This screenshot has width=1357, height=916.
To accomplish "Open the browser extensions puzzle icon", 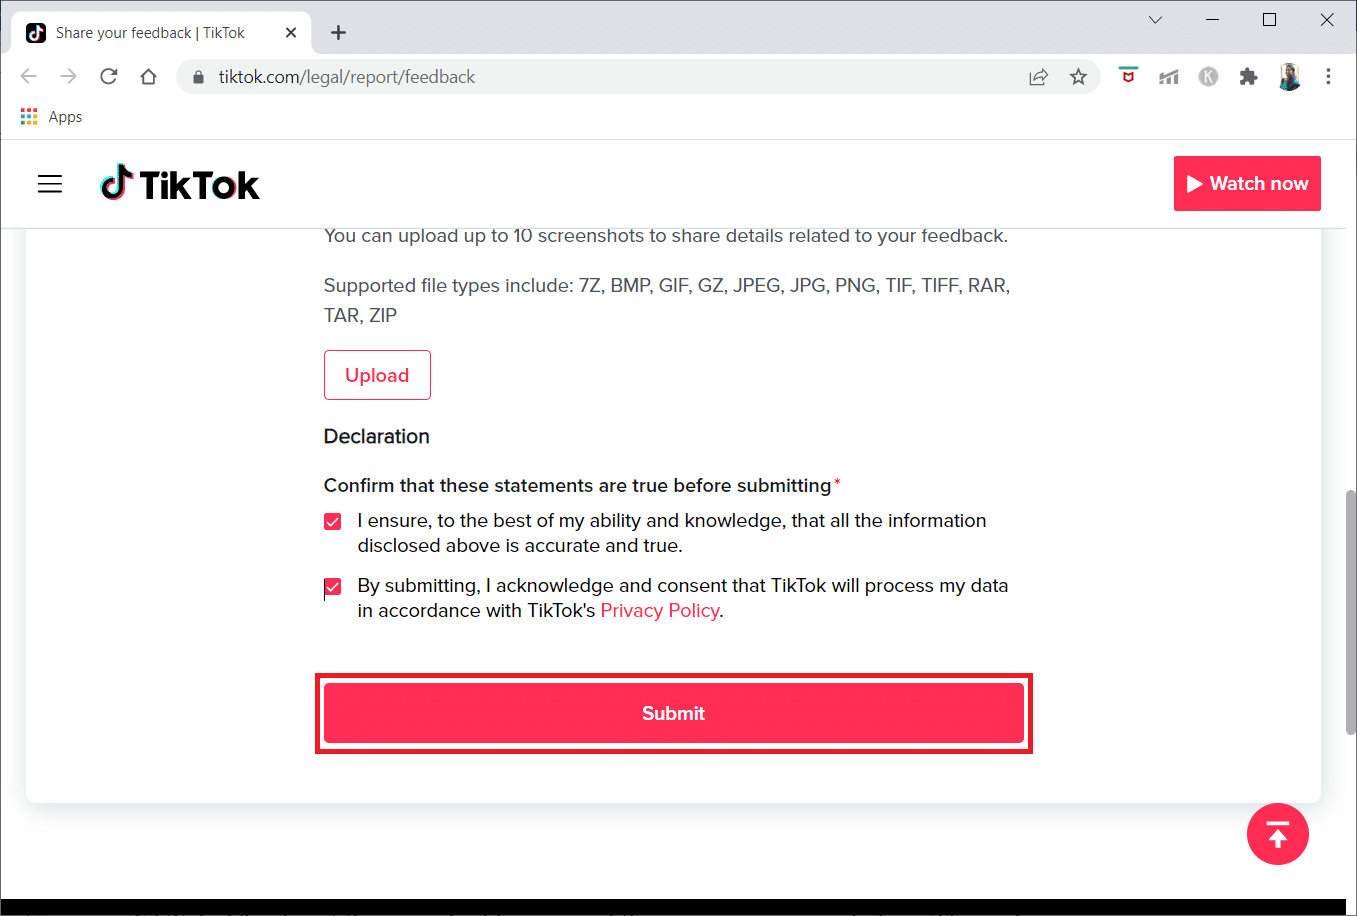I will 1248,77.
